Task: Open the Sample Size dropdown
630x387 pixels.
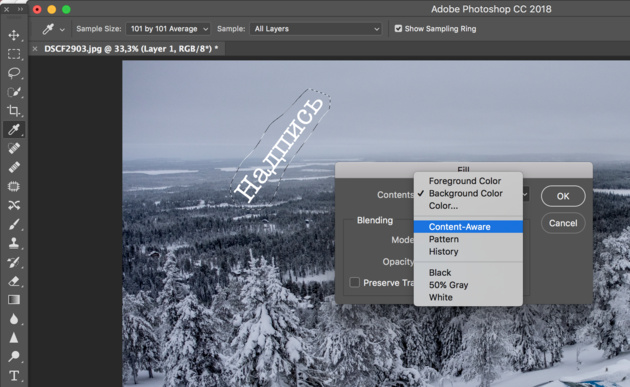Action: pos(168,29)
